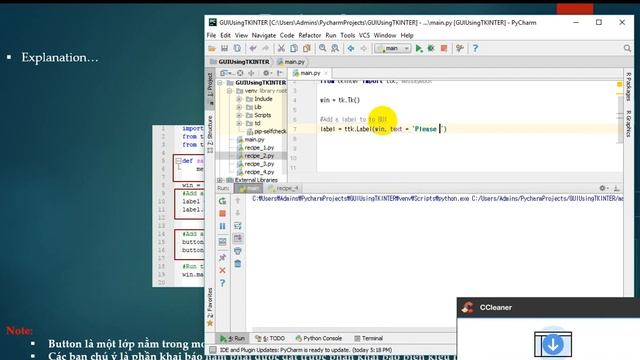The image size is (640, 360).
Task: Hide the Project tool panel
Action: (280, 73)
